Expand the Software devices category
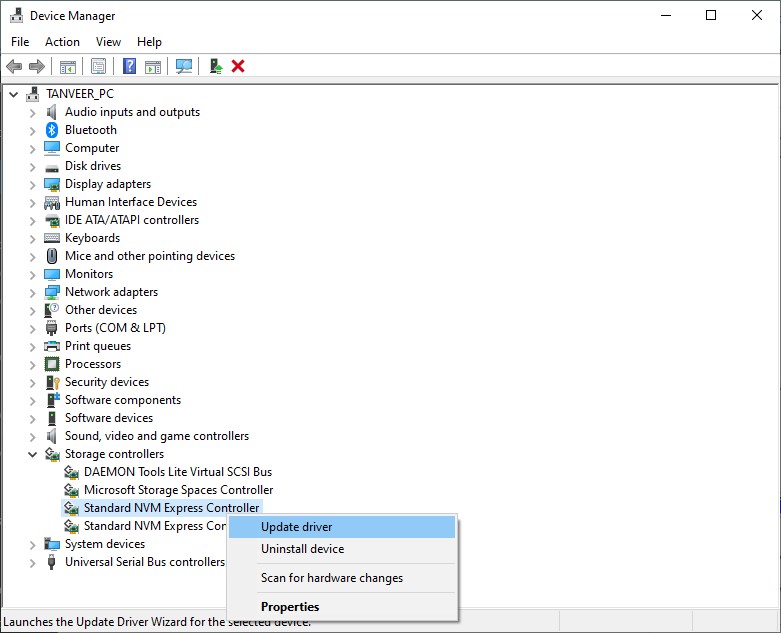 coord(33,419)
